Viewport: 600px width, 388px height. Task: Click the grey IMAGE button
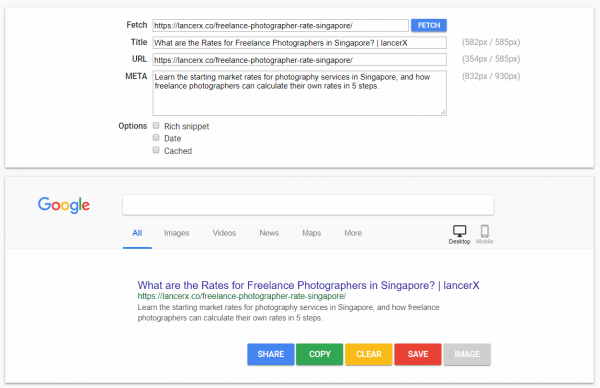tap(467, 354)
